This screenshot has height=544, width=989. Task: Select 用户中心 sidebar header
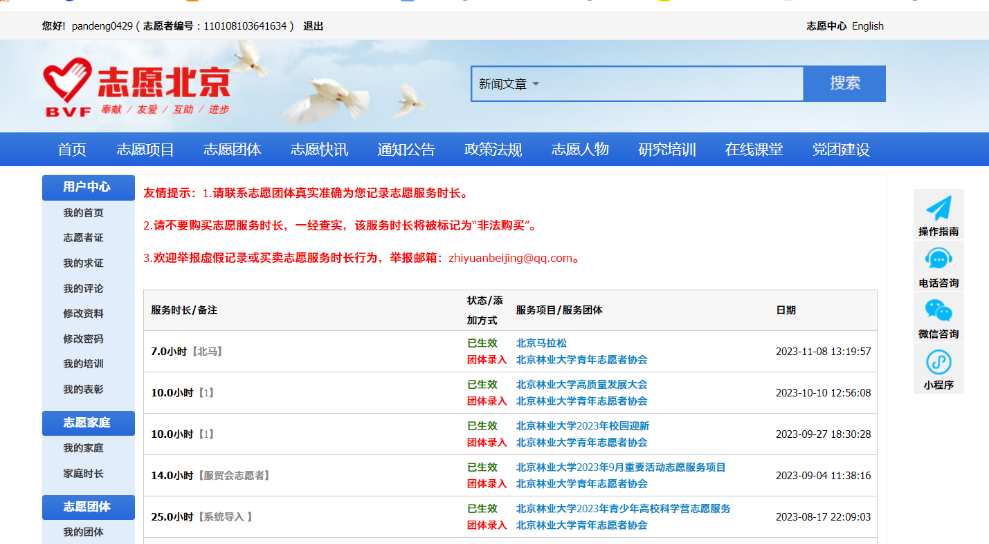(x=88, y=187)
